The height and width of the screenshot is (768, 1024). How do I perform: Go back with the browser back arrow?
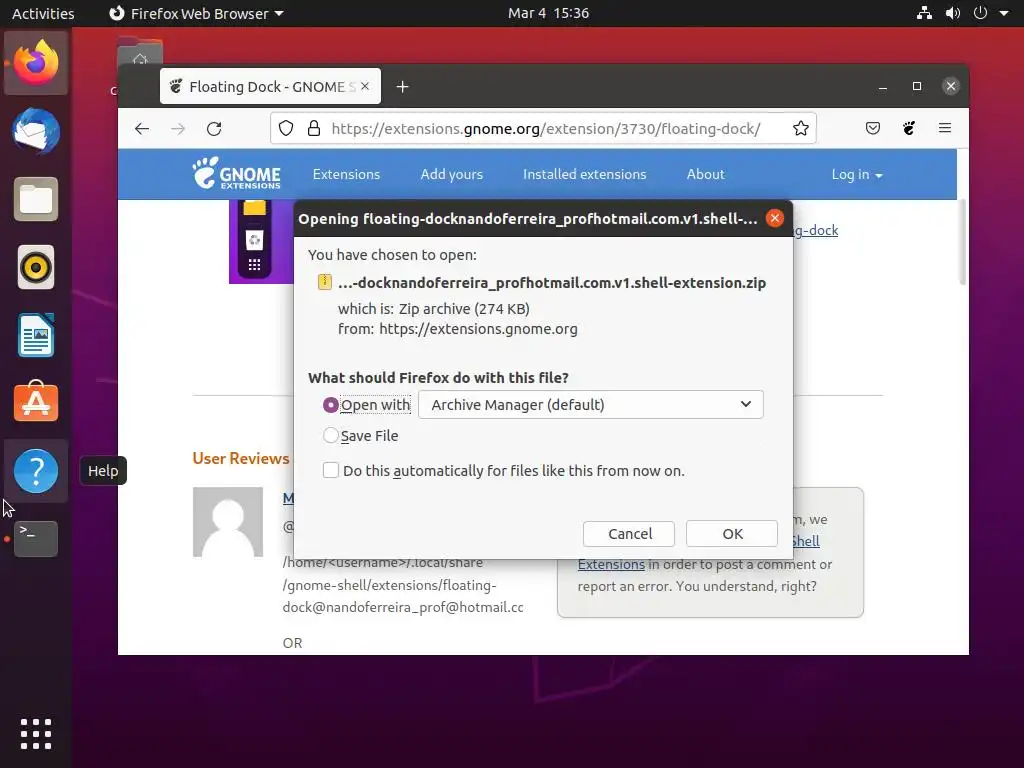tap(142, 129)
